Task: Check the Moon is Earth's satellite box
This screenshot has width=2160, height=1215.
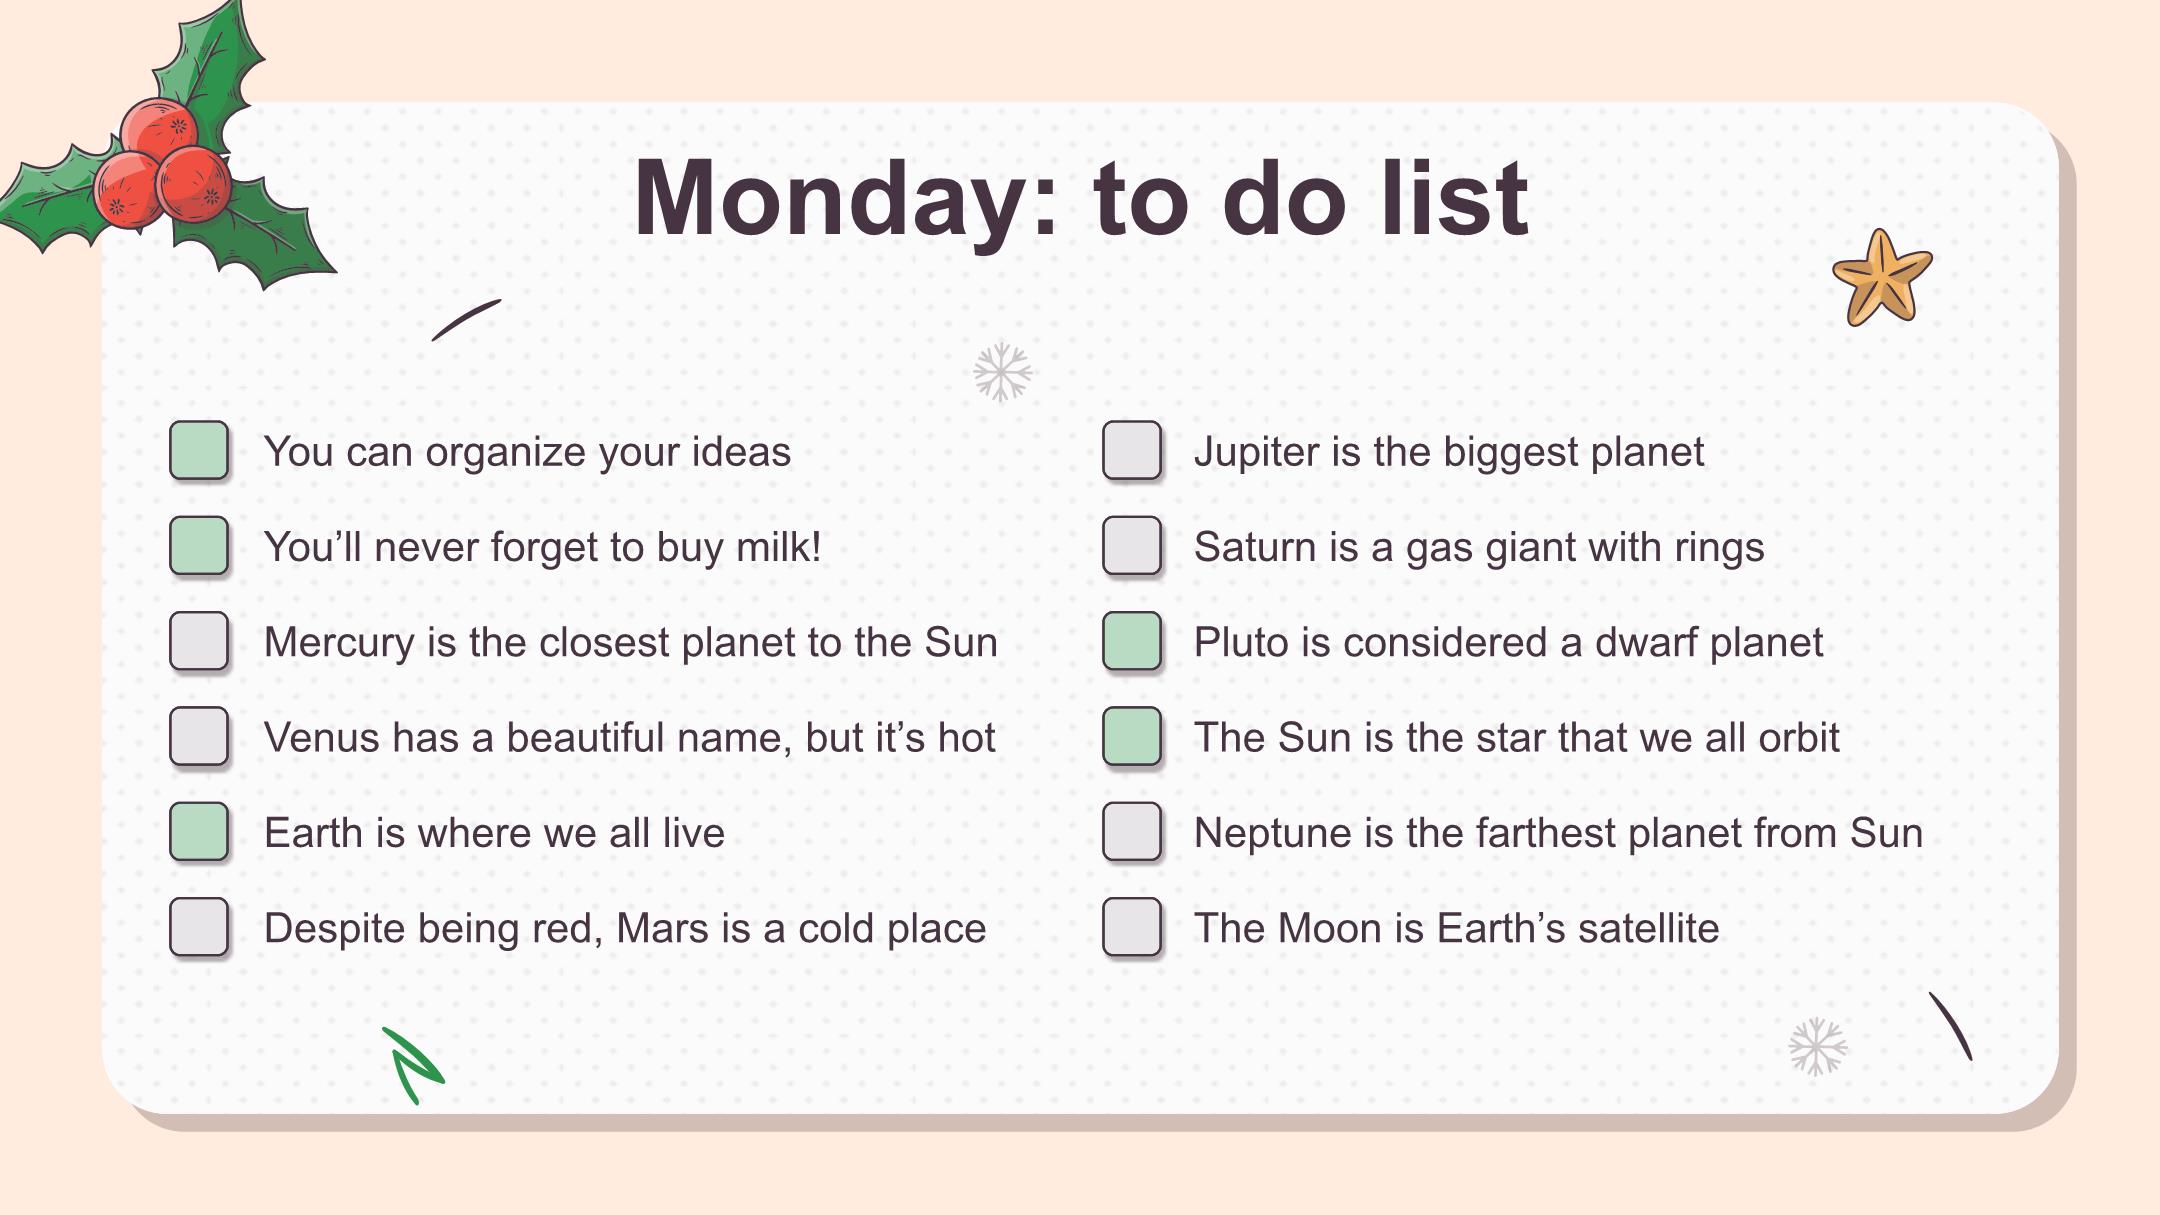Action: pyautogui.click(x=1132, y=927)
